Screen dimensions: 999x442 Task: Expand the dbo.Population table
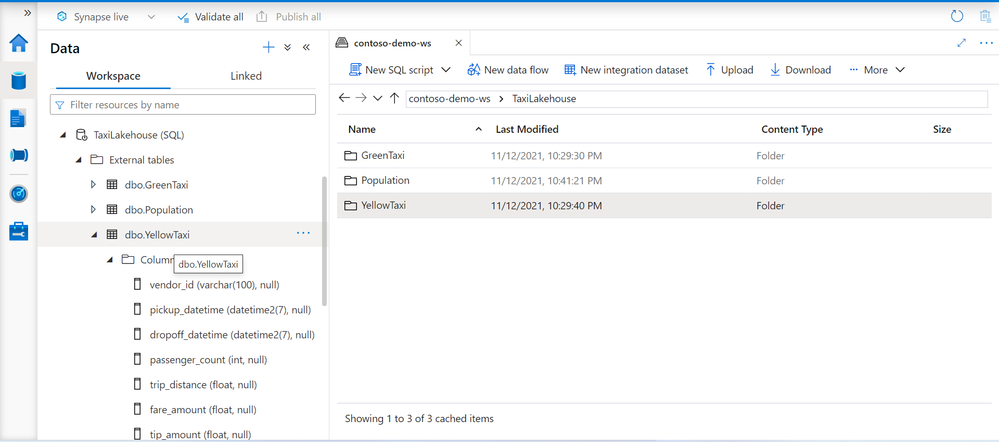click(94, 210)
